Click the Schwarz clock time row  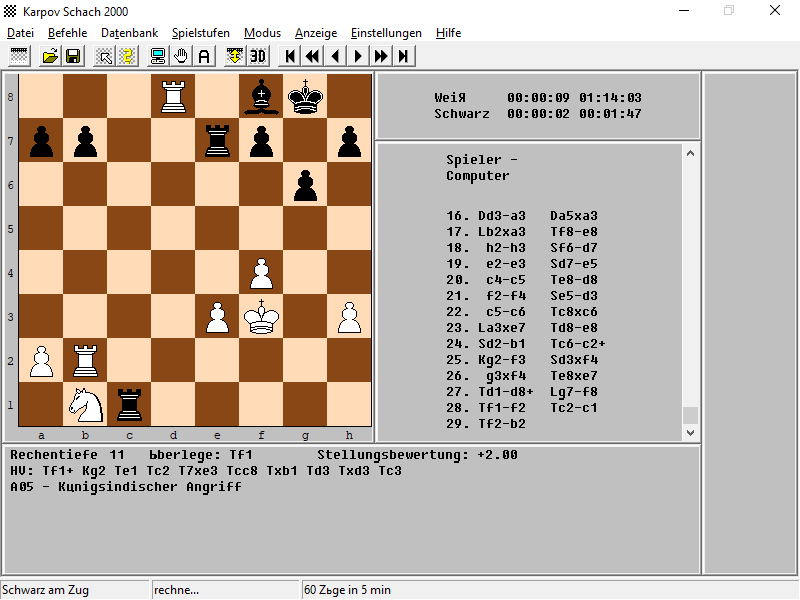[x=538, y=114]
